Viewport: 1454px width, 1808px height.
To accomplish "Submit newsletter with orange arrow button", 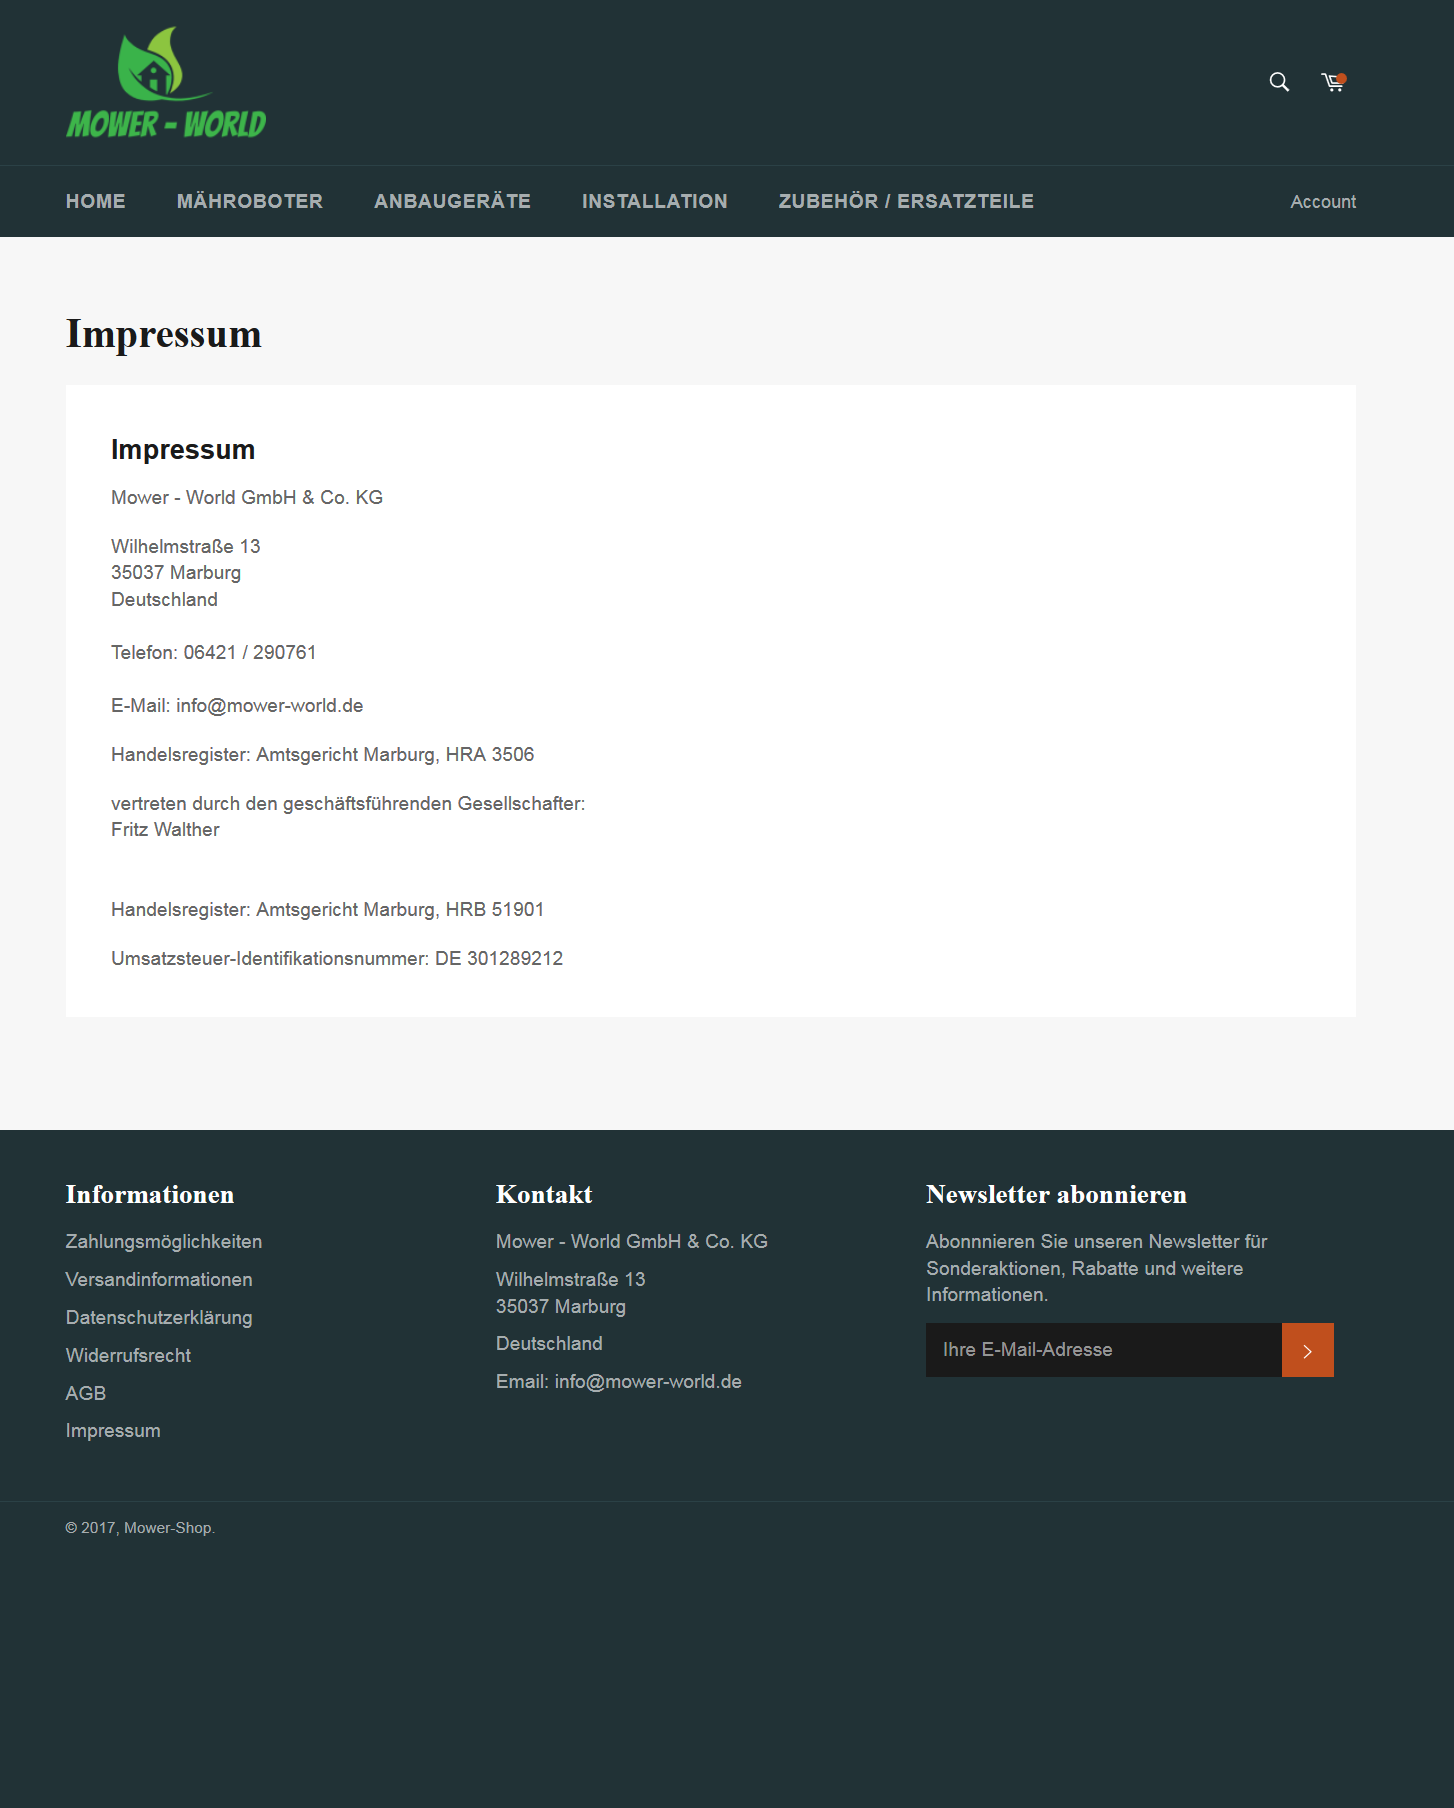I will coord(1307,1350).
